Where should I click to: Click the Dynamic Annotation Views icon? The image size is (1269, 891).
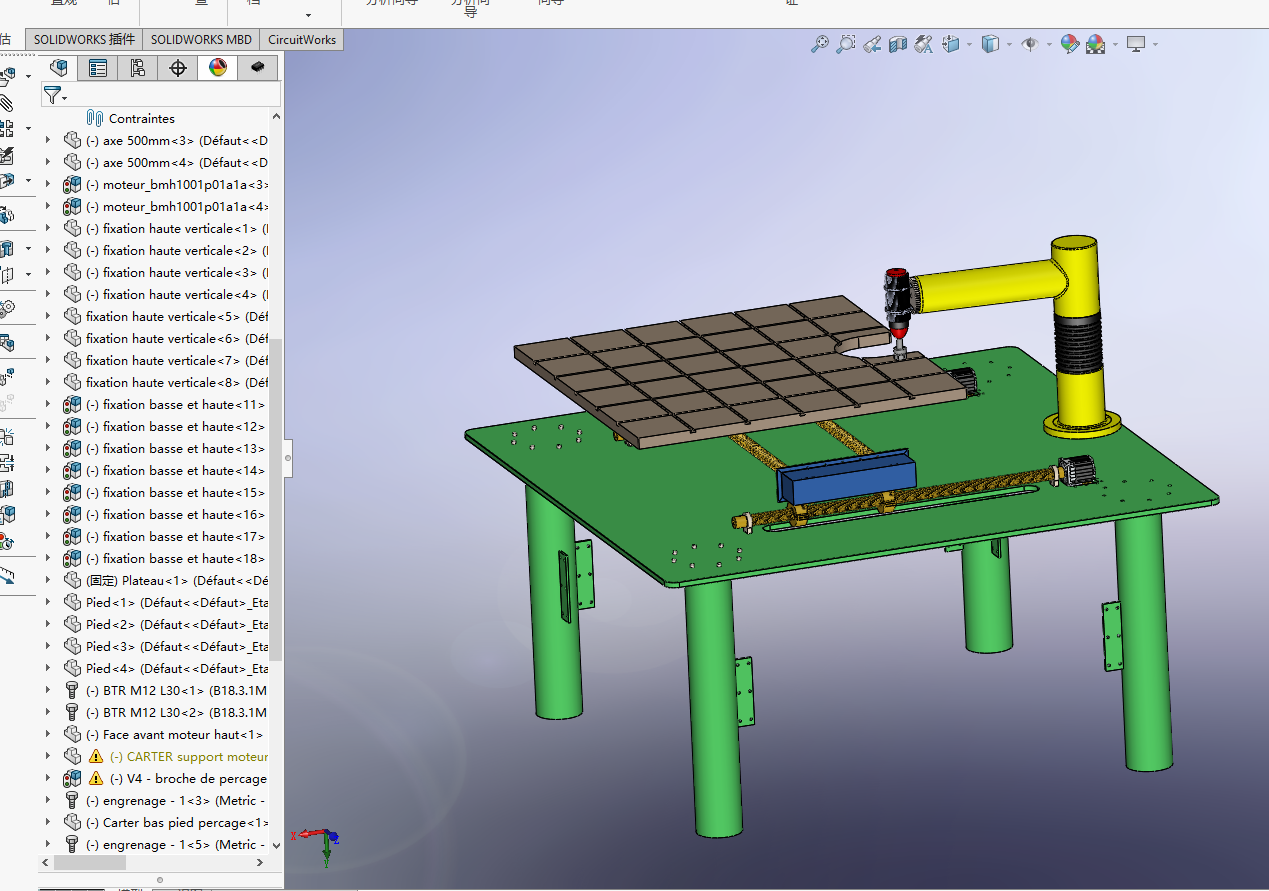[924, 44]
